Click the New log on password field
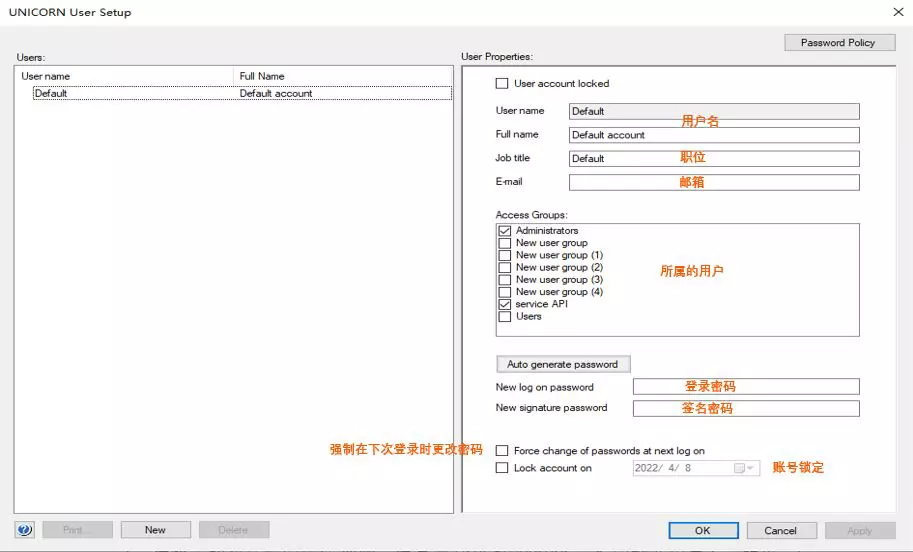 pos(745,387)
